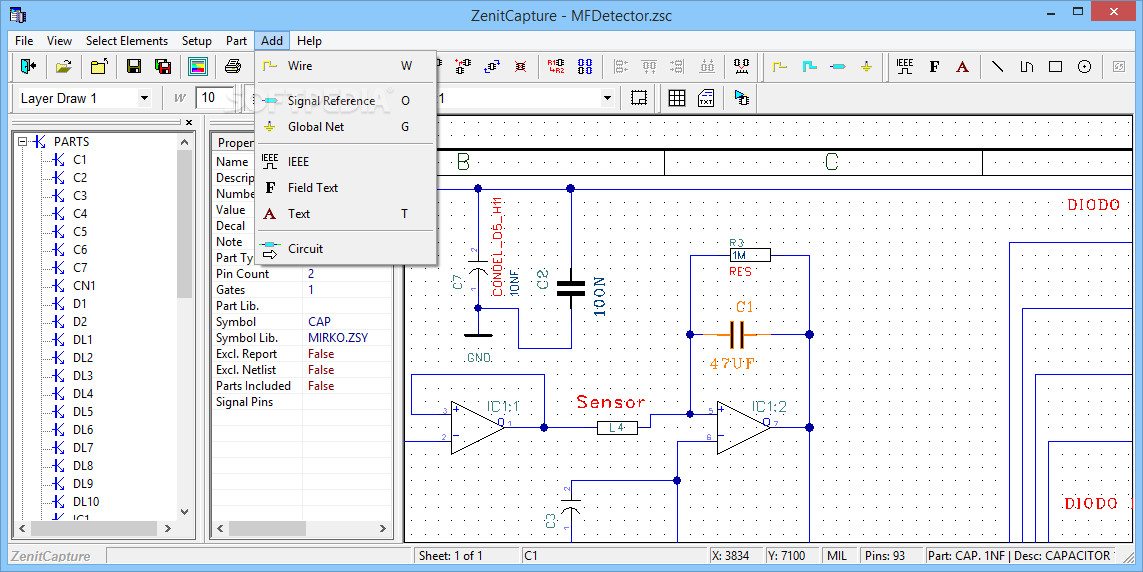The width and height of the screenshot is (1143, 572).
Task: Click the connected components net icon
Action: click(x=741, y=67)
